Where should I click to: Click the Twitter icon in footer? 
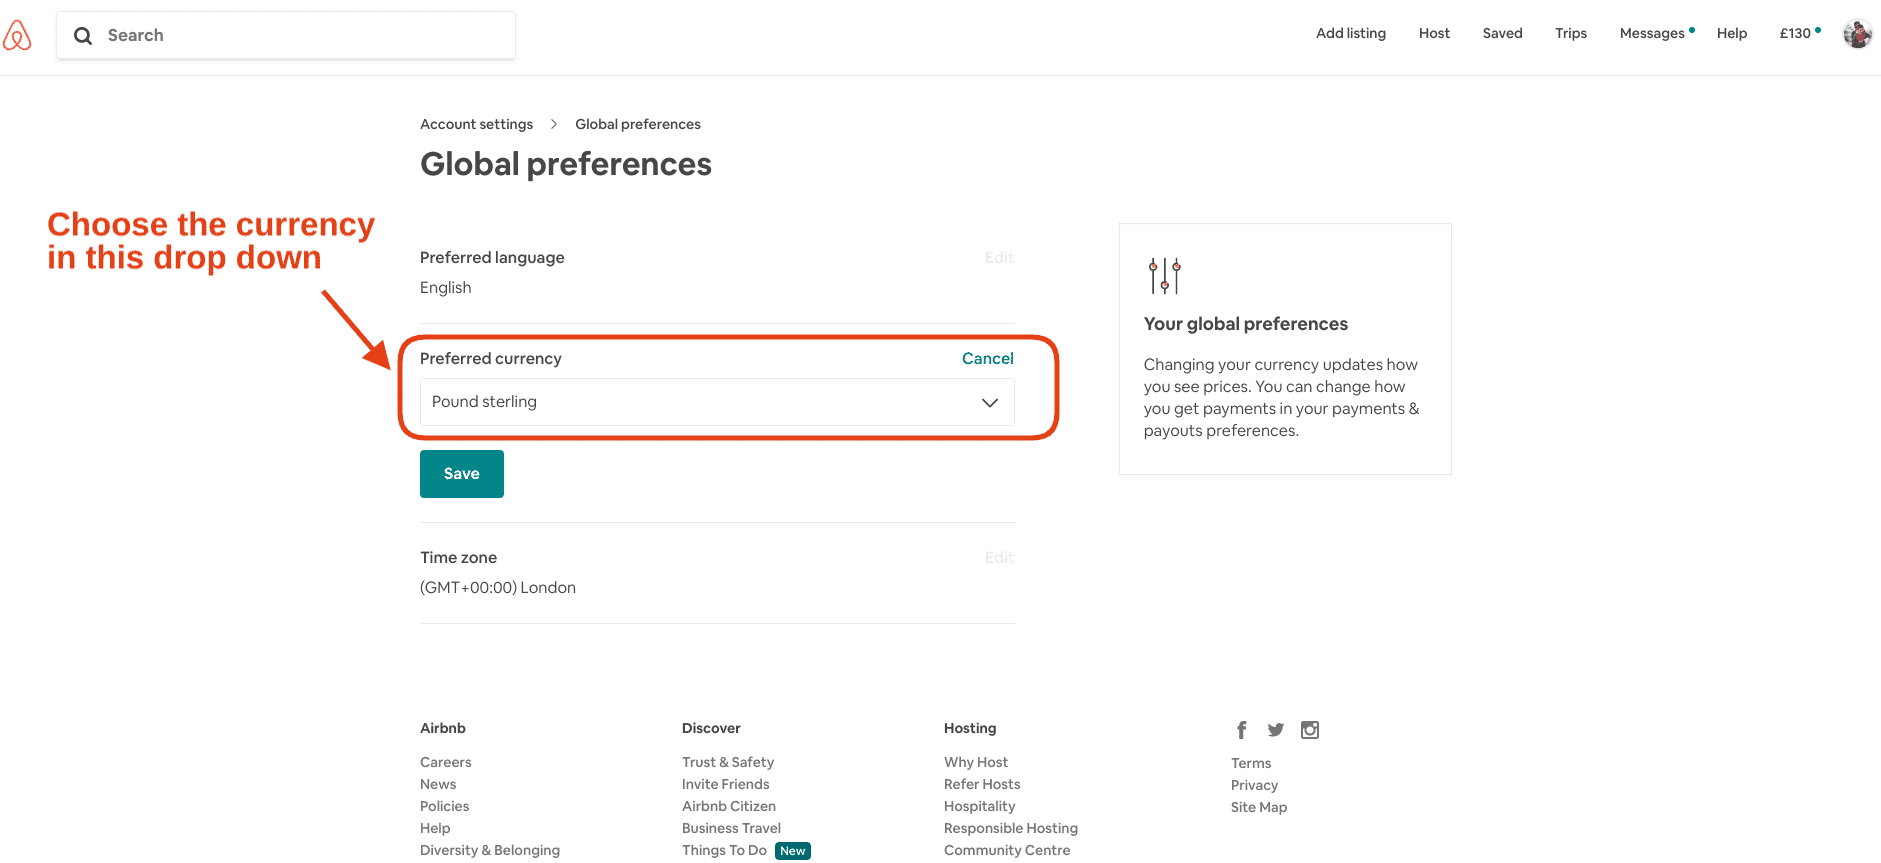(1276, 730)
